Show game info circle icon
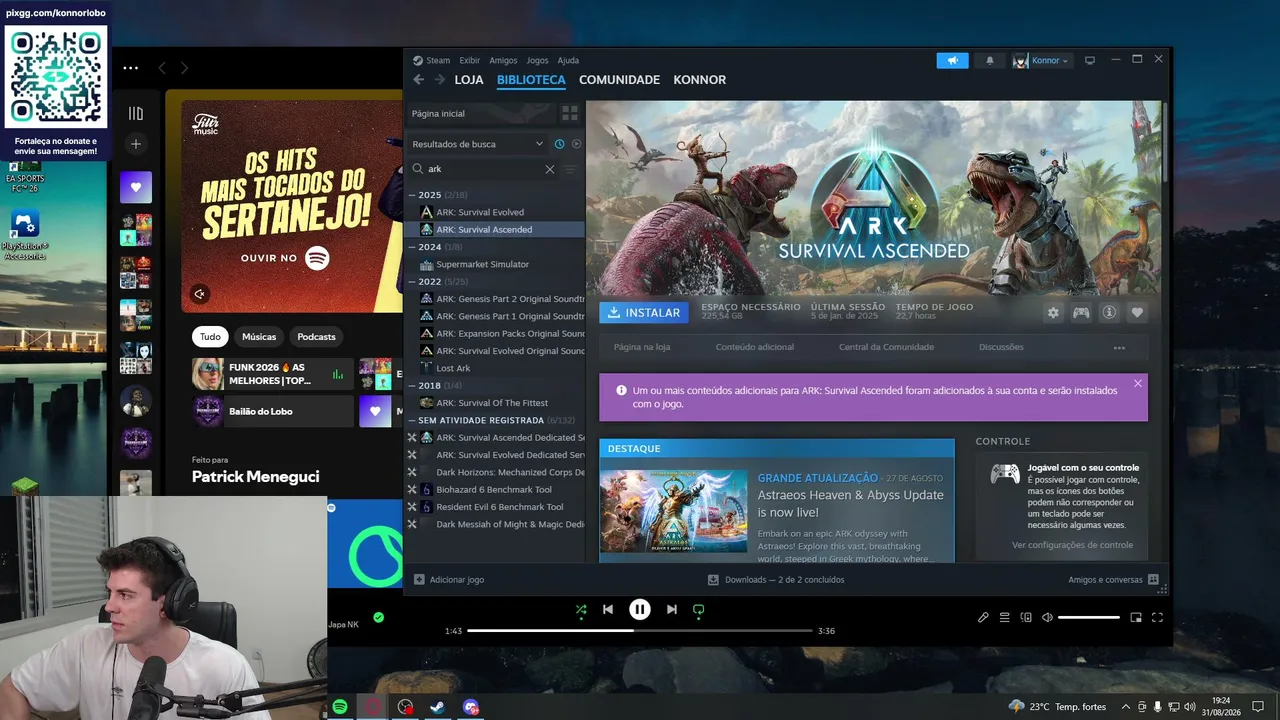This screenshot has width=1280, height=720. 1109,313
